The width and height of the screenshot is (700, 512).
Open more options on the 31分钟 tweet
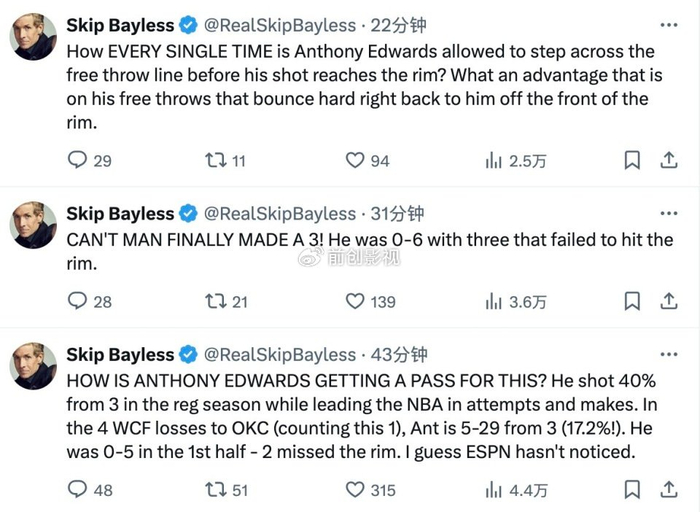pyautogui.click(x=667, y=214)
